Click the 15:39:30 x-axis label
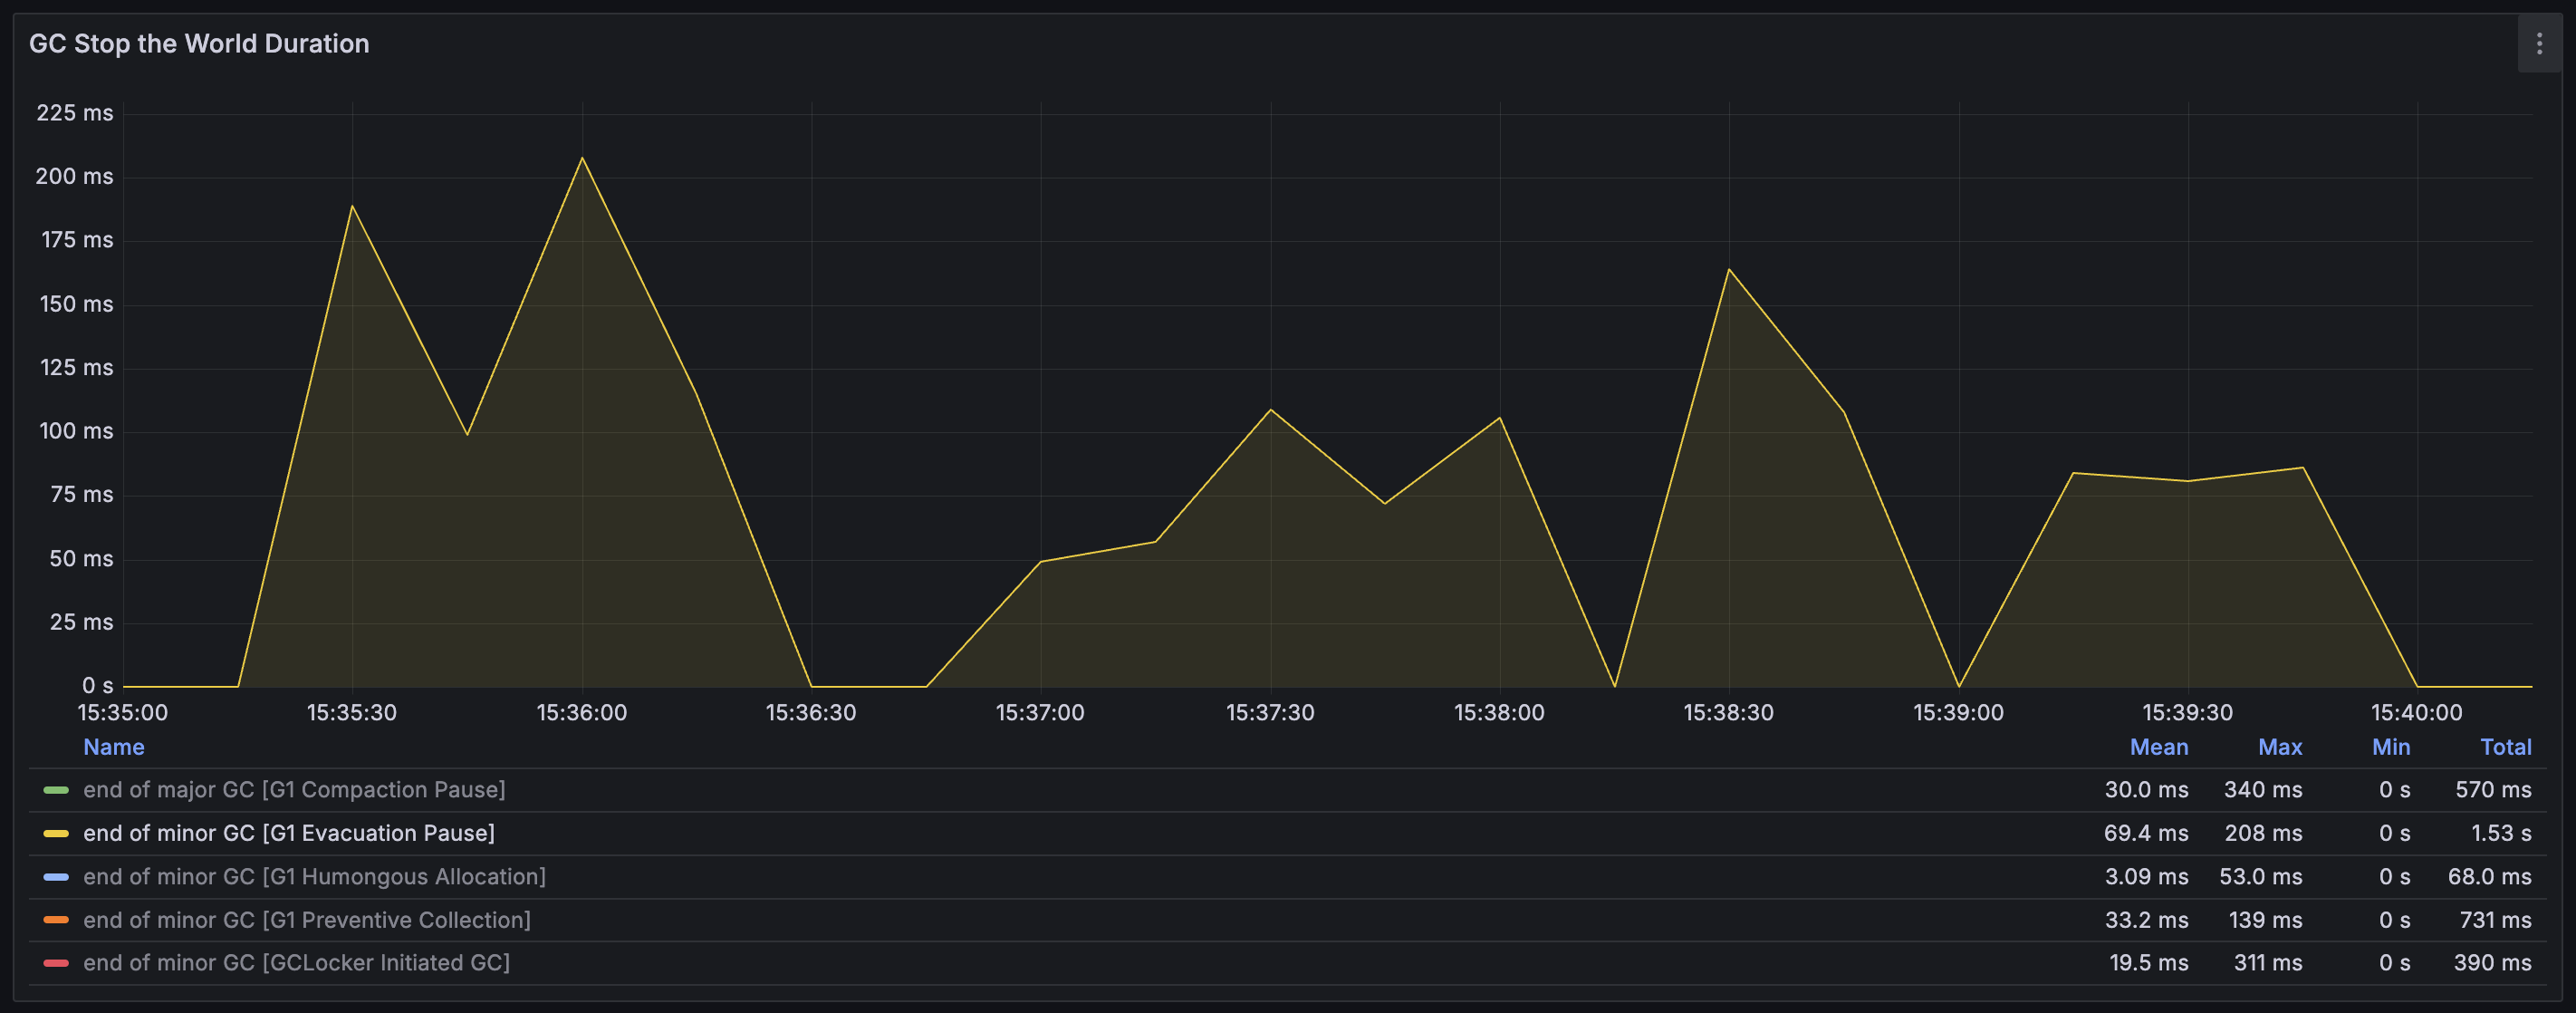Screen dimensions: 2576x1013 click(2187, 713)
